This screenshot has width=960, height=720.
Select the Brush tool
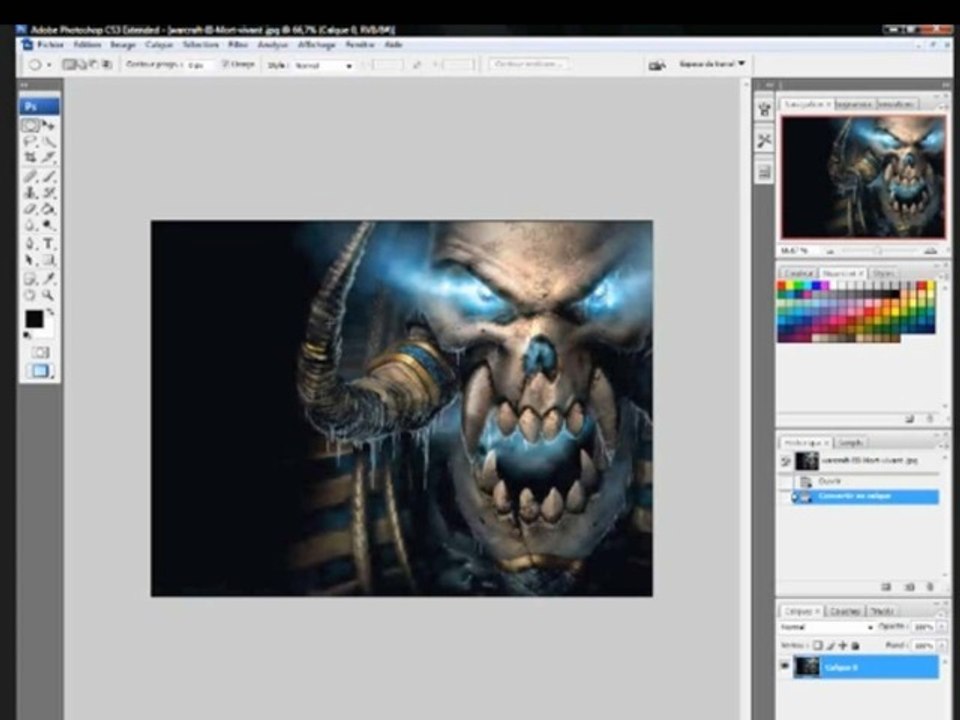(49, 176)
